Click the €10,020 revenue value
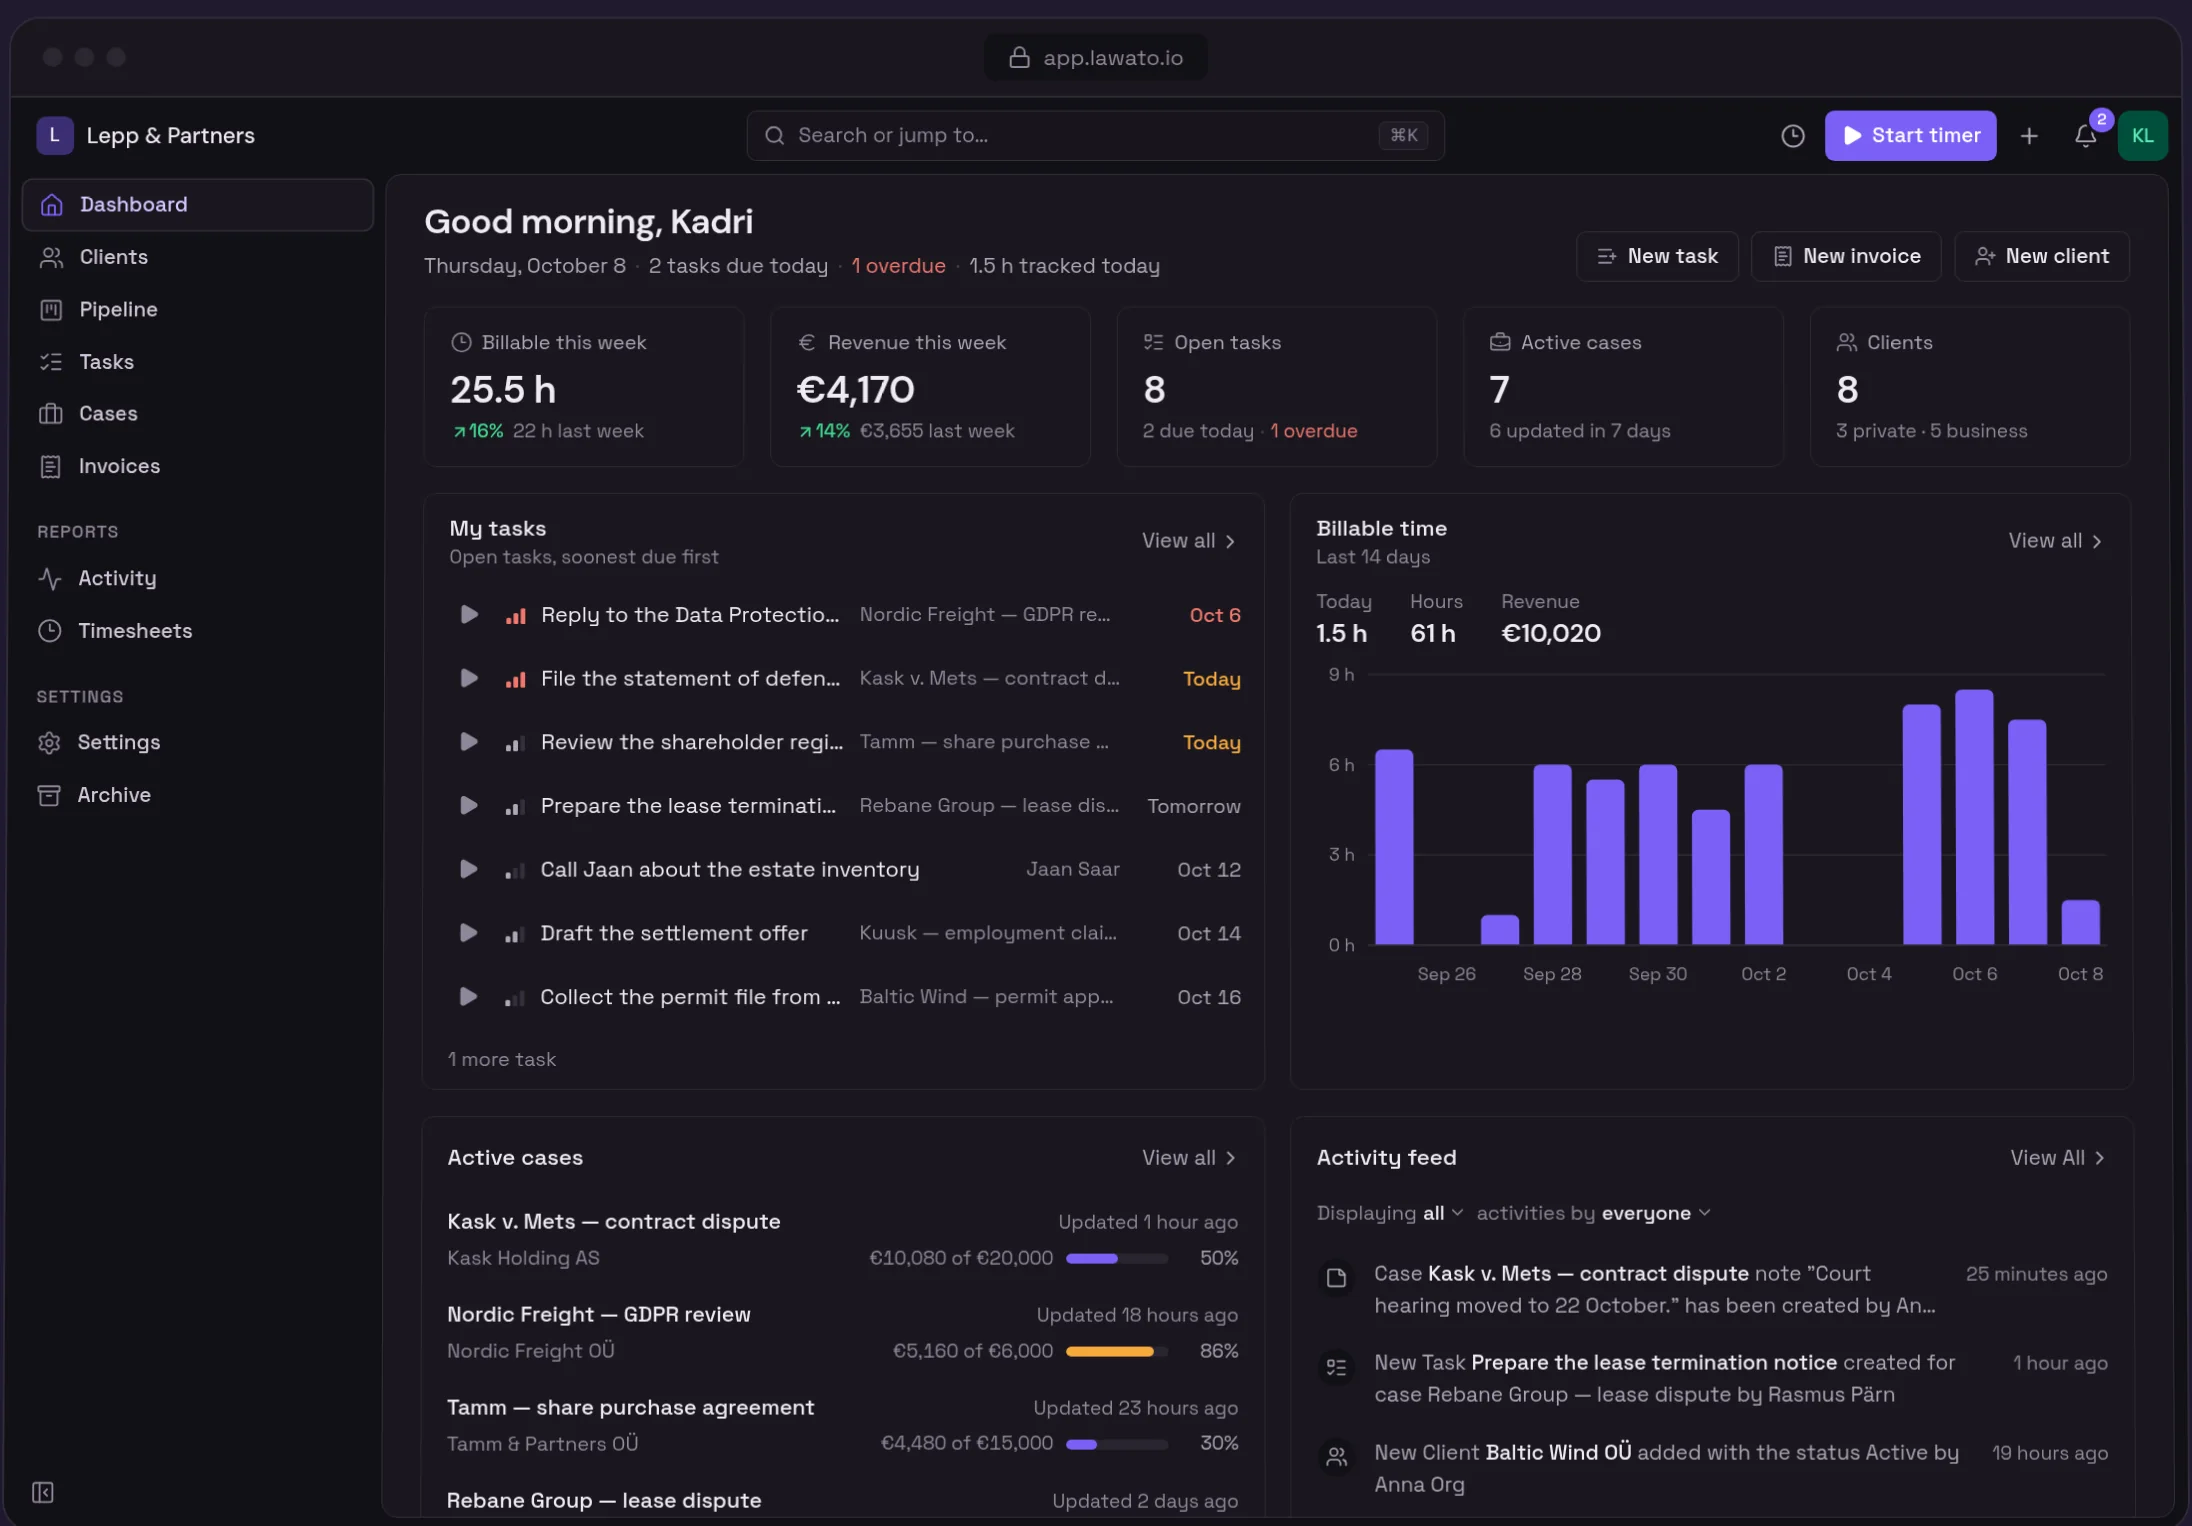This screenshot has height=1526, width=2192. [x=1551, y=633]
